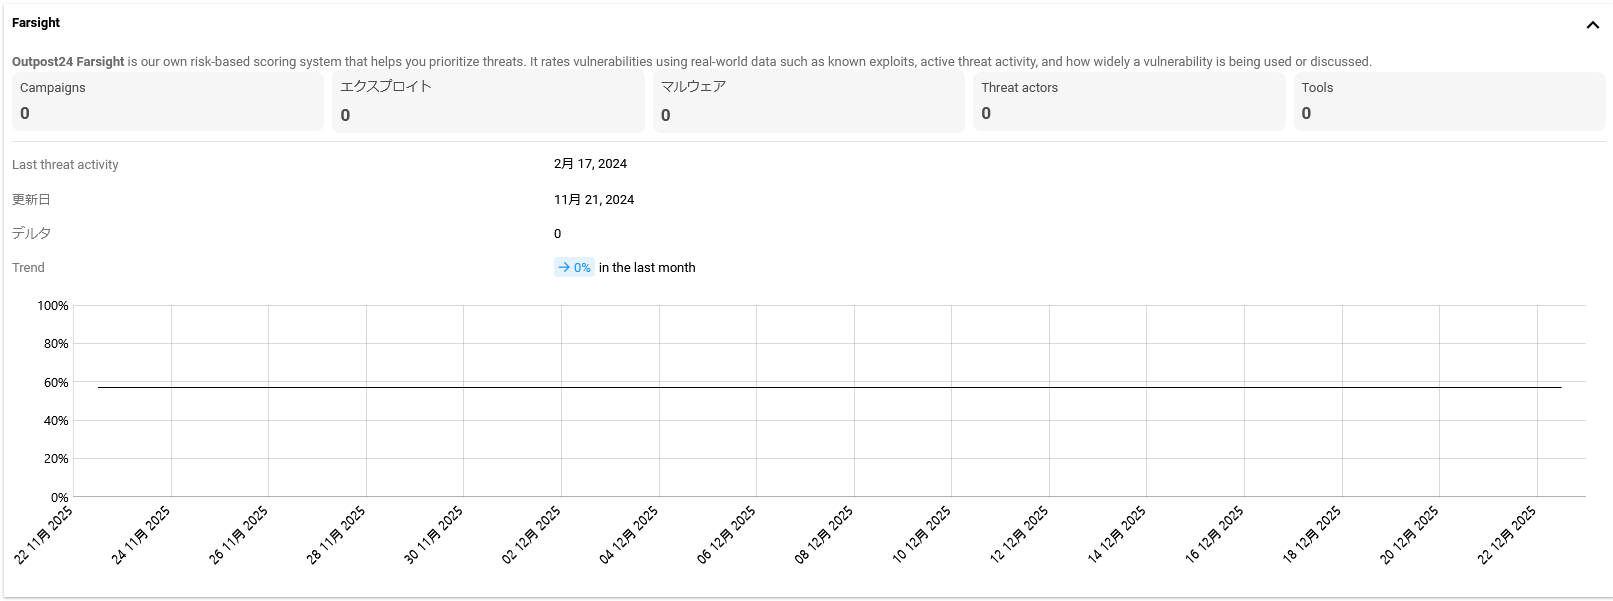Select the マルウェア stat card
1613x601 pixels.
coord(808,101)
